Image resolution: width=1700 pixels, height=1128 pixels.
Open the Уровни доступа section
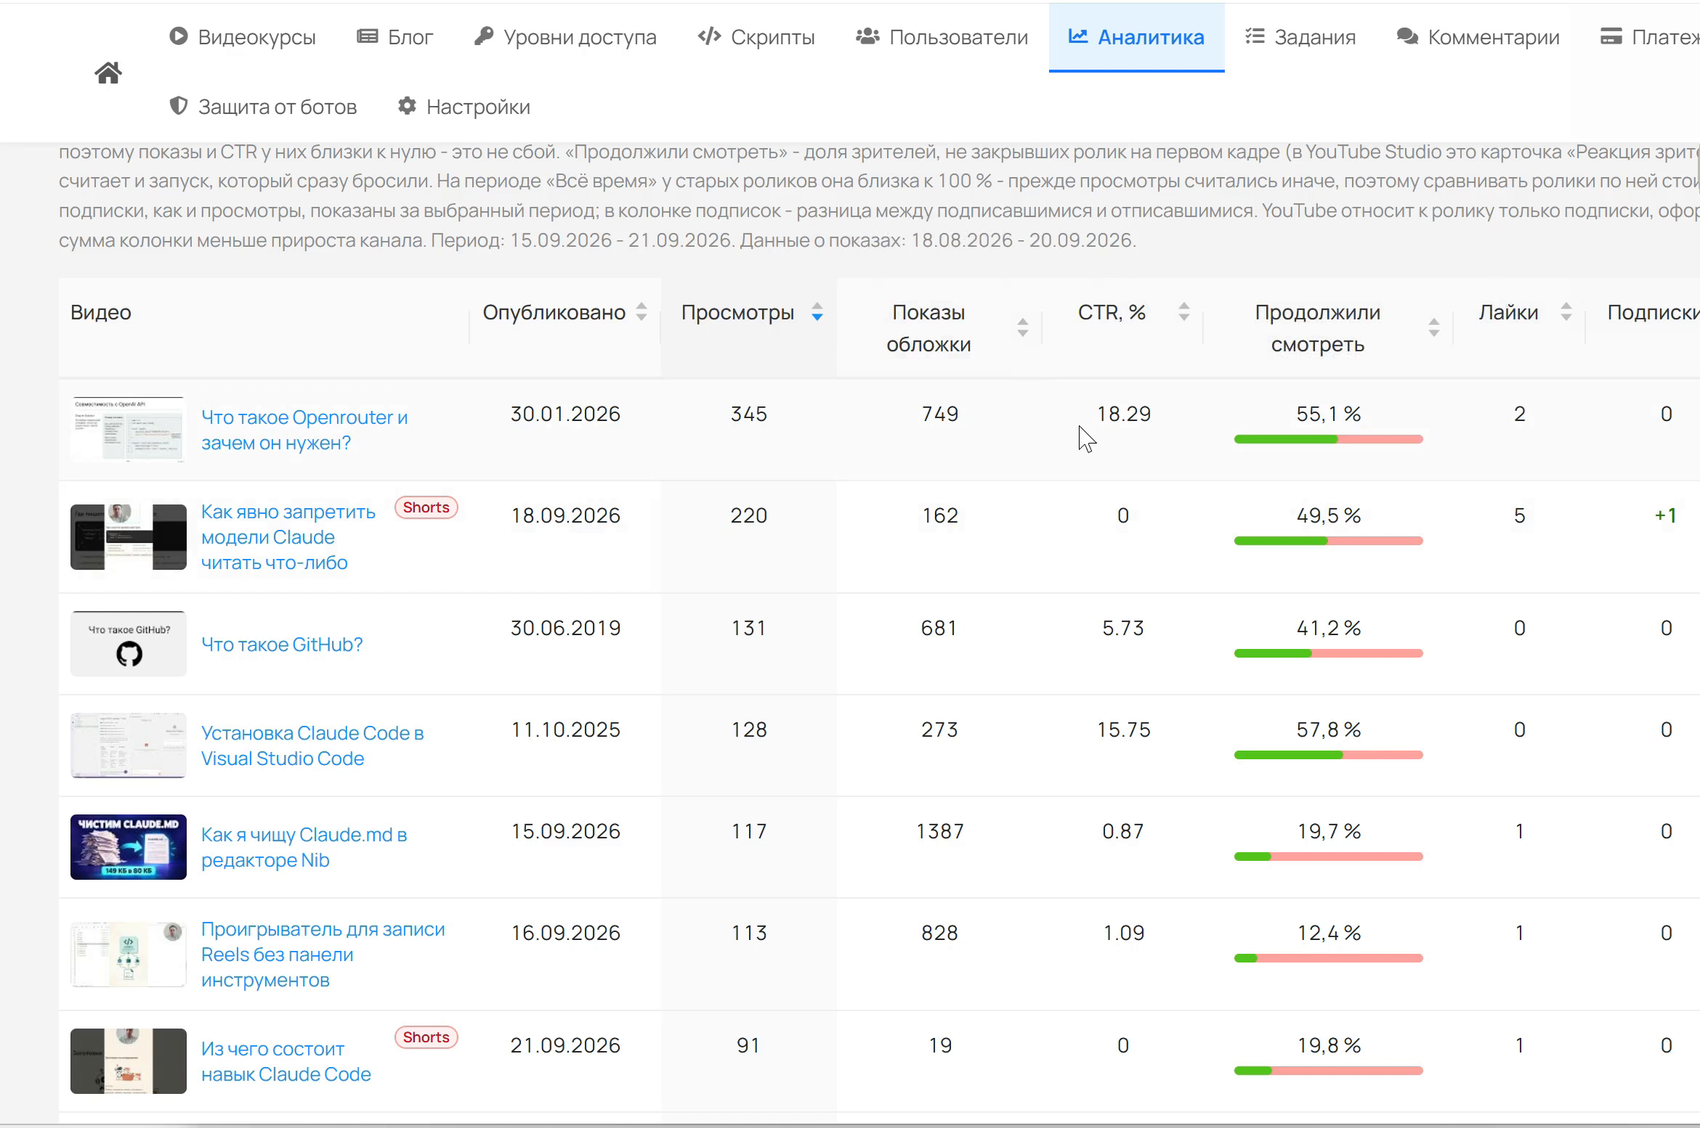(x=565, y=37)
